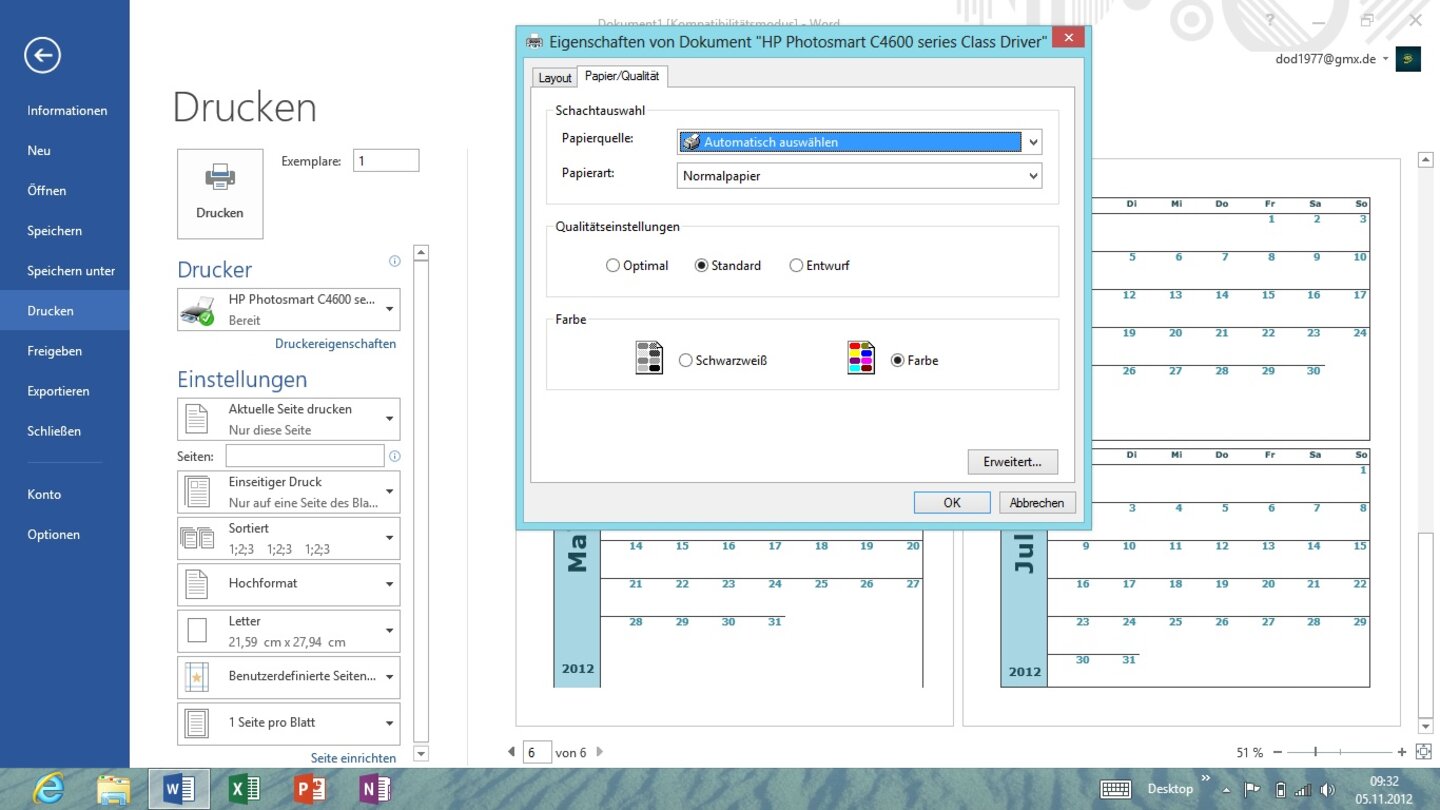Expand the Hochformat orientation dropdown
This screenshot has width=1440, height=810.
coord(289,584)
